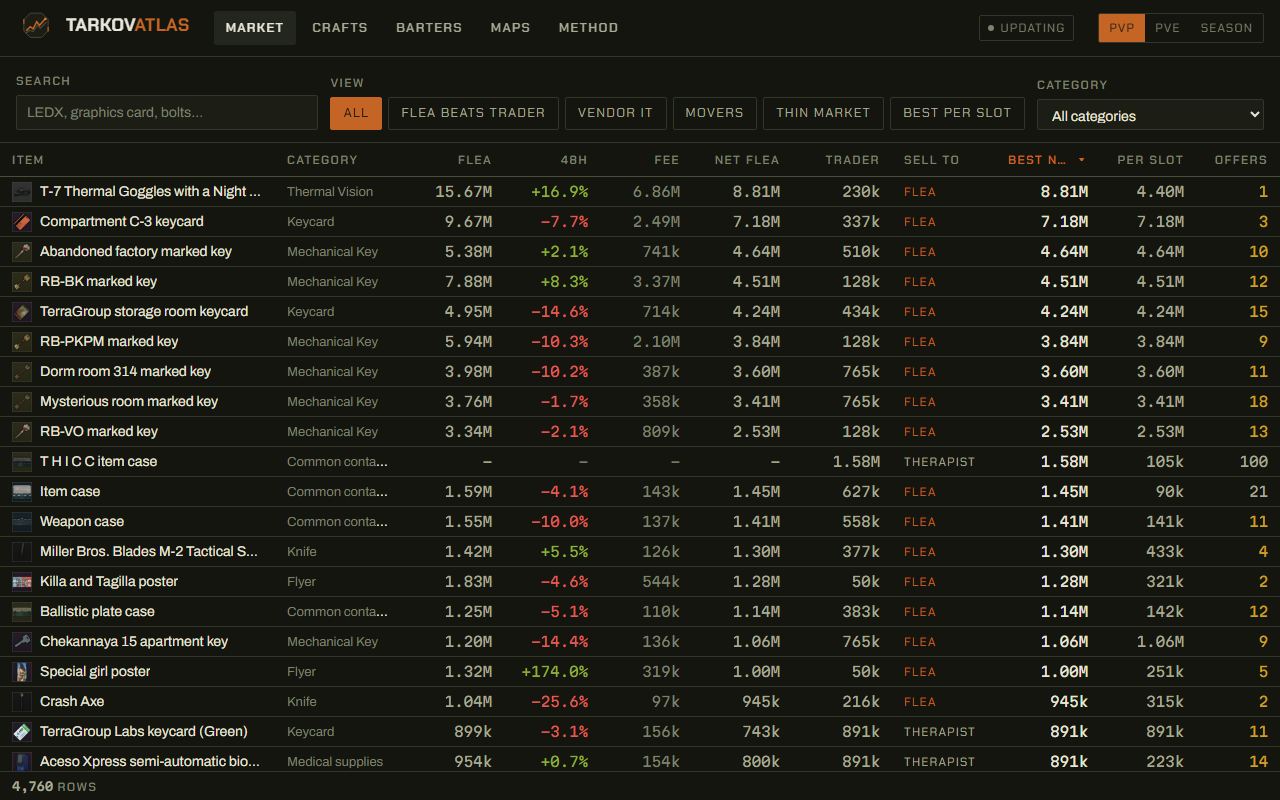The width and height of the screenshot is (1280, 800).
Task: Open the Crafts tab
Action: pyautogui.click(x=340, y=28)
